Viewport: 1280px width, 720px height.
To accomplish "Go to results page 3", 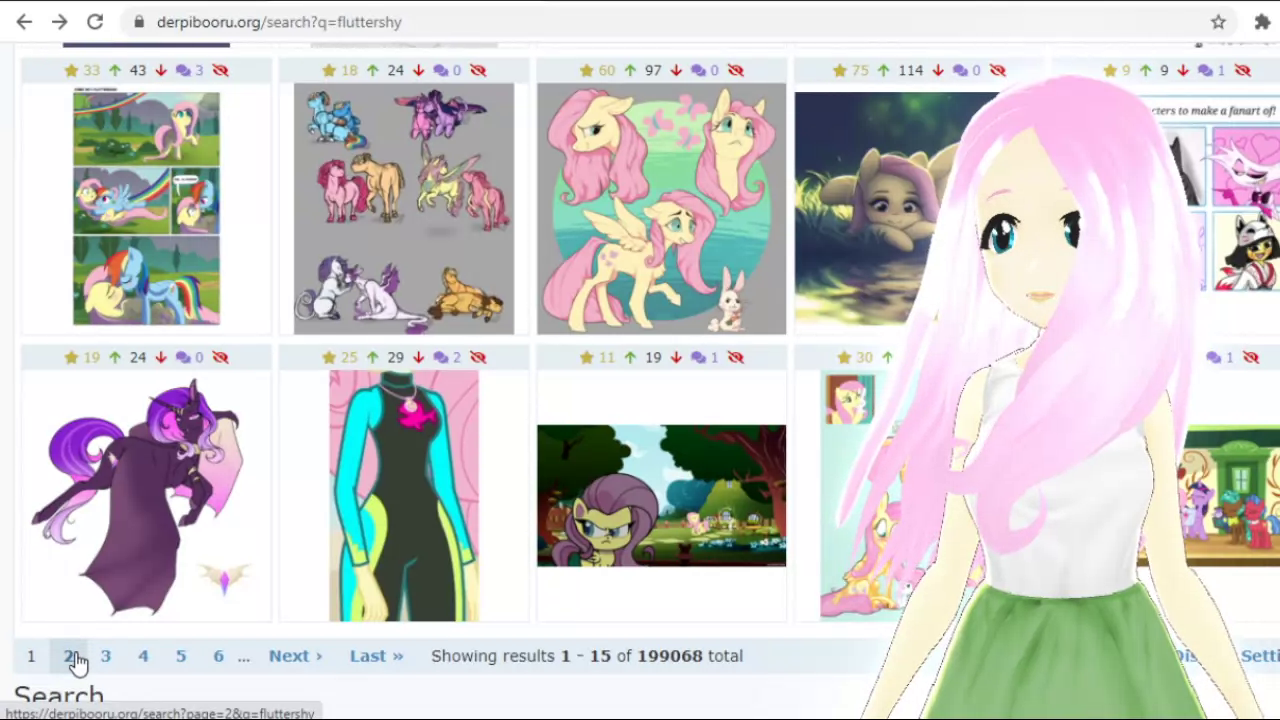I will pos(105,656).
